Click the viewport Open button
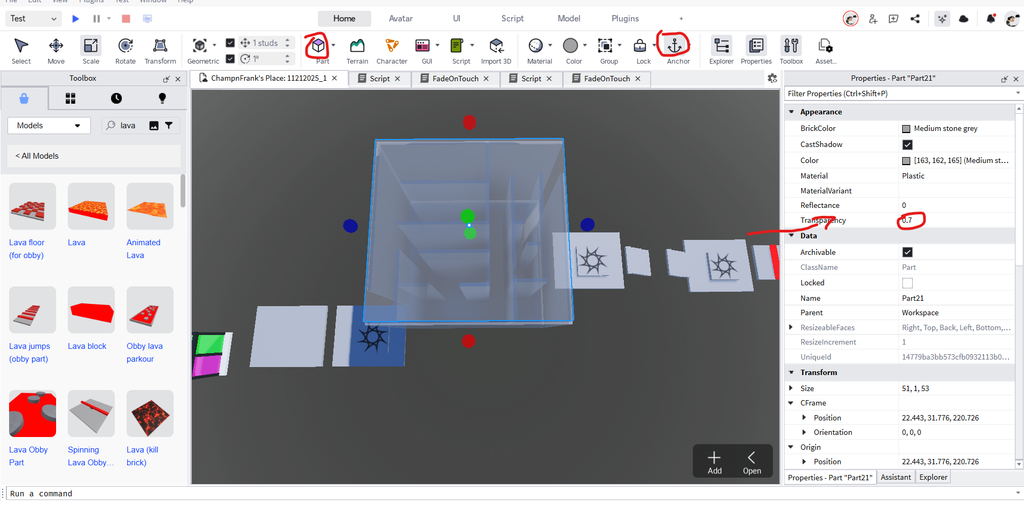 tap(752, 462)
